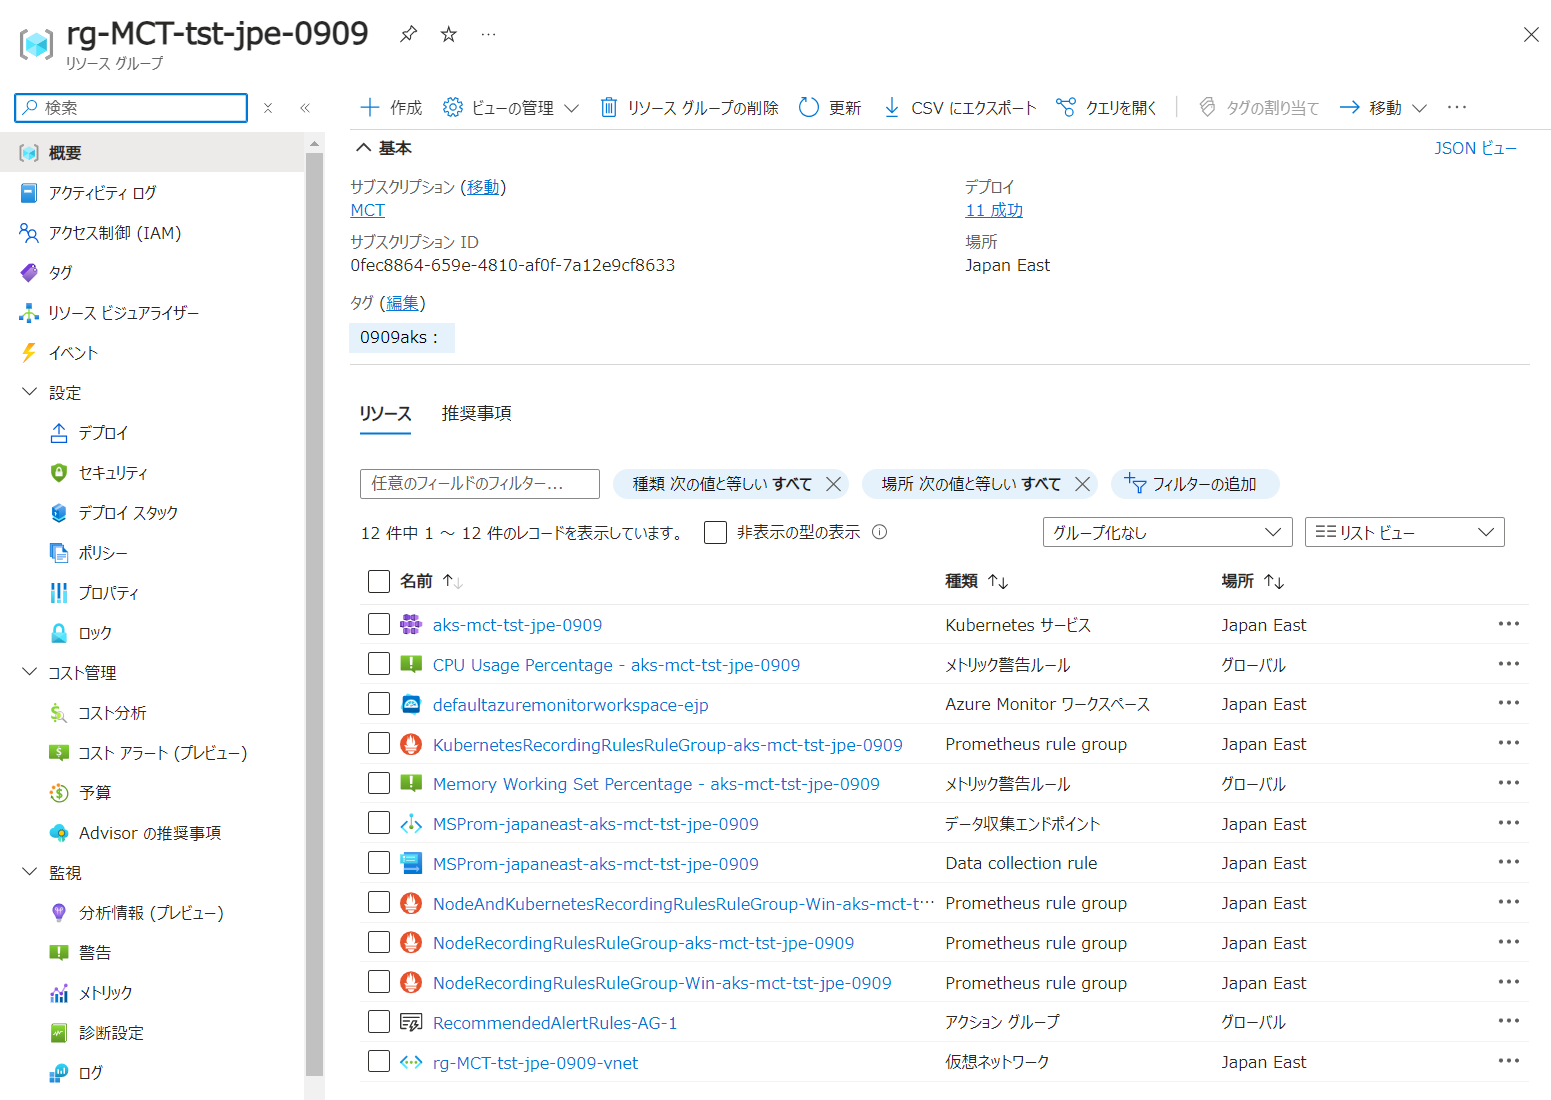Open more options ellipsis beside title
This screenshot has width=1551, height=1100.
(x=488, y=34)
